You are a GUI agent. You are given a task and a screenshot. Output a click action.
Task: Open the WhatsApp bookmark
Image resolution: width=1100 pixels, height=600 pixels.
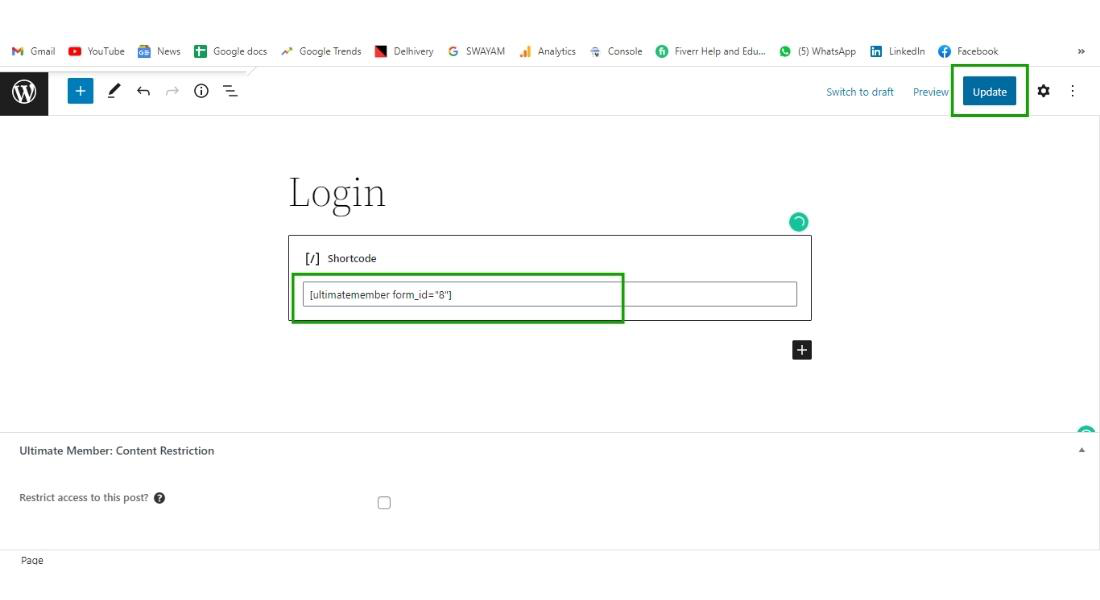(817, 51)
